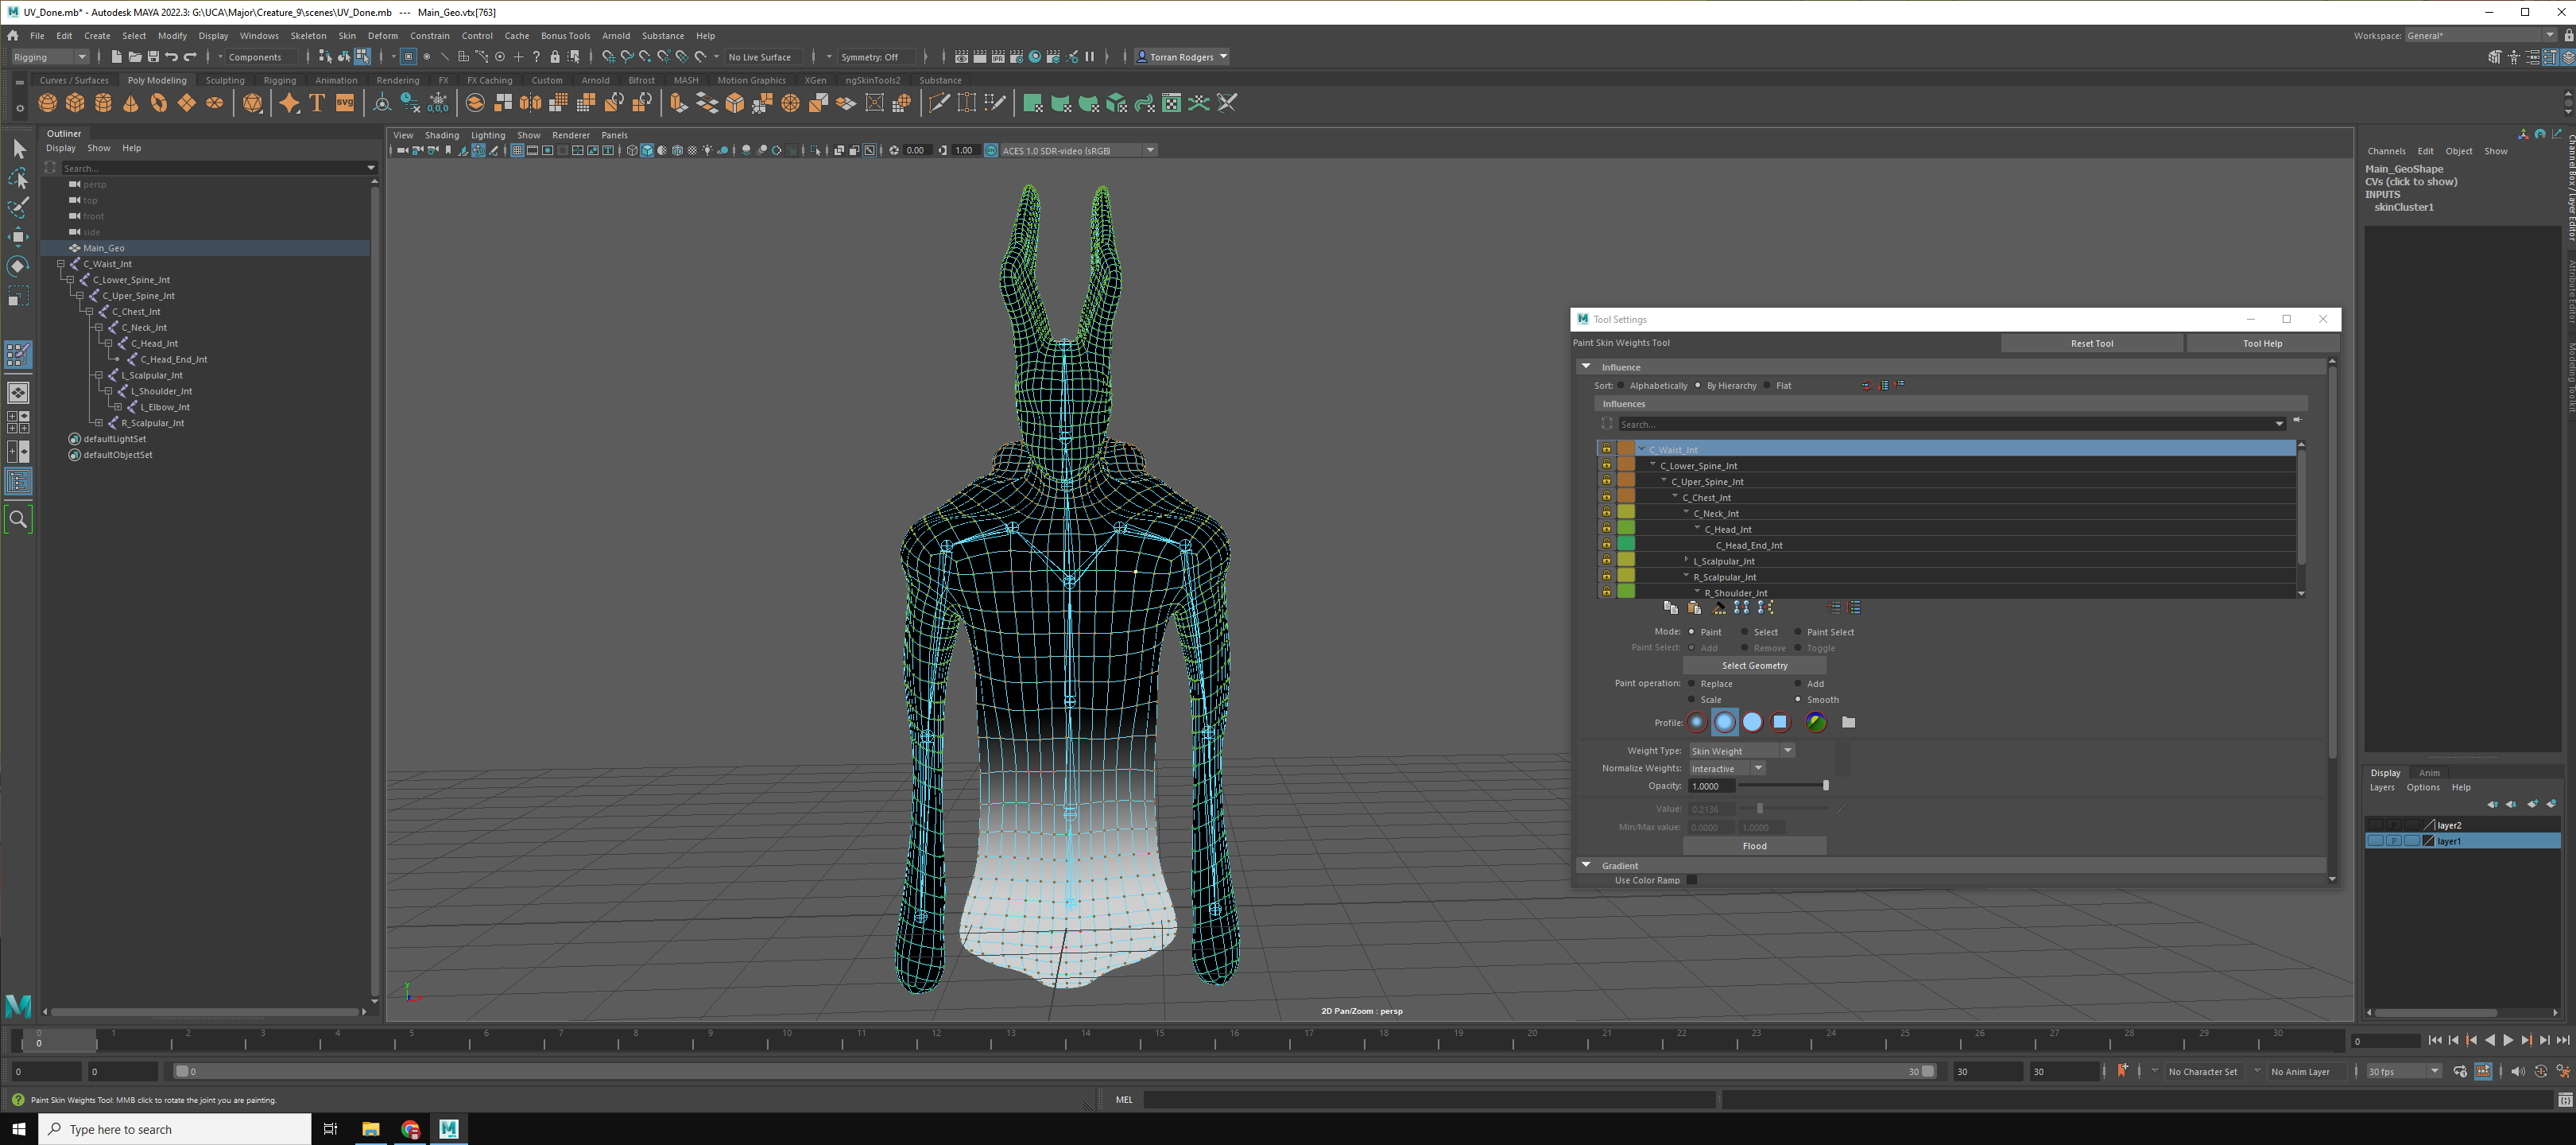This screenshot has height=1145, width=2576.
Task: Click the polygon Type tool icon
Action: pyautogui.click(x=317, y=103)
